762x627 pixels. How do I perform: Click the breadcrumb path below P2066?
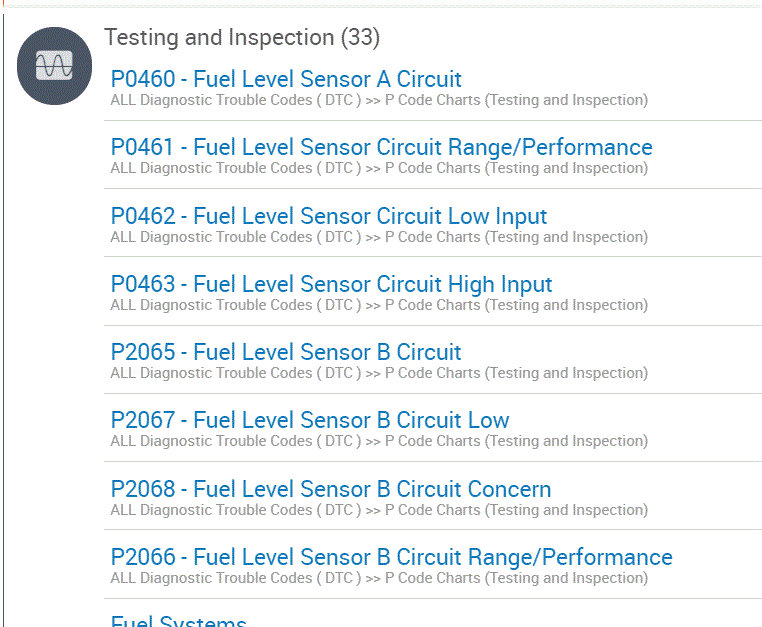379,578
